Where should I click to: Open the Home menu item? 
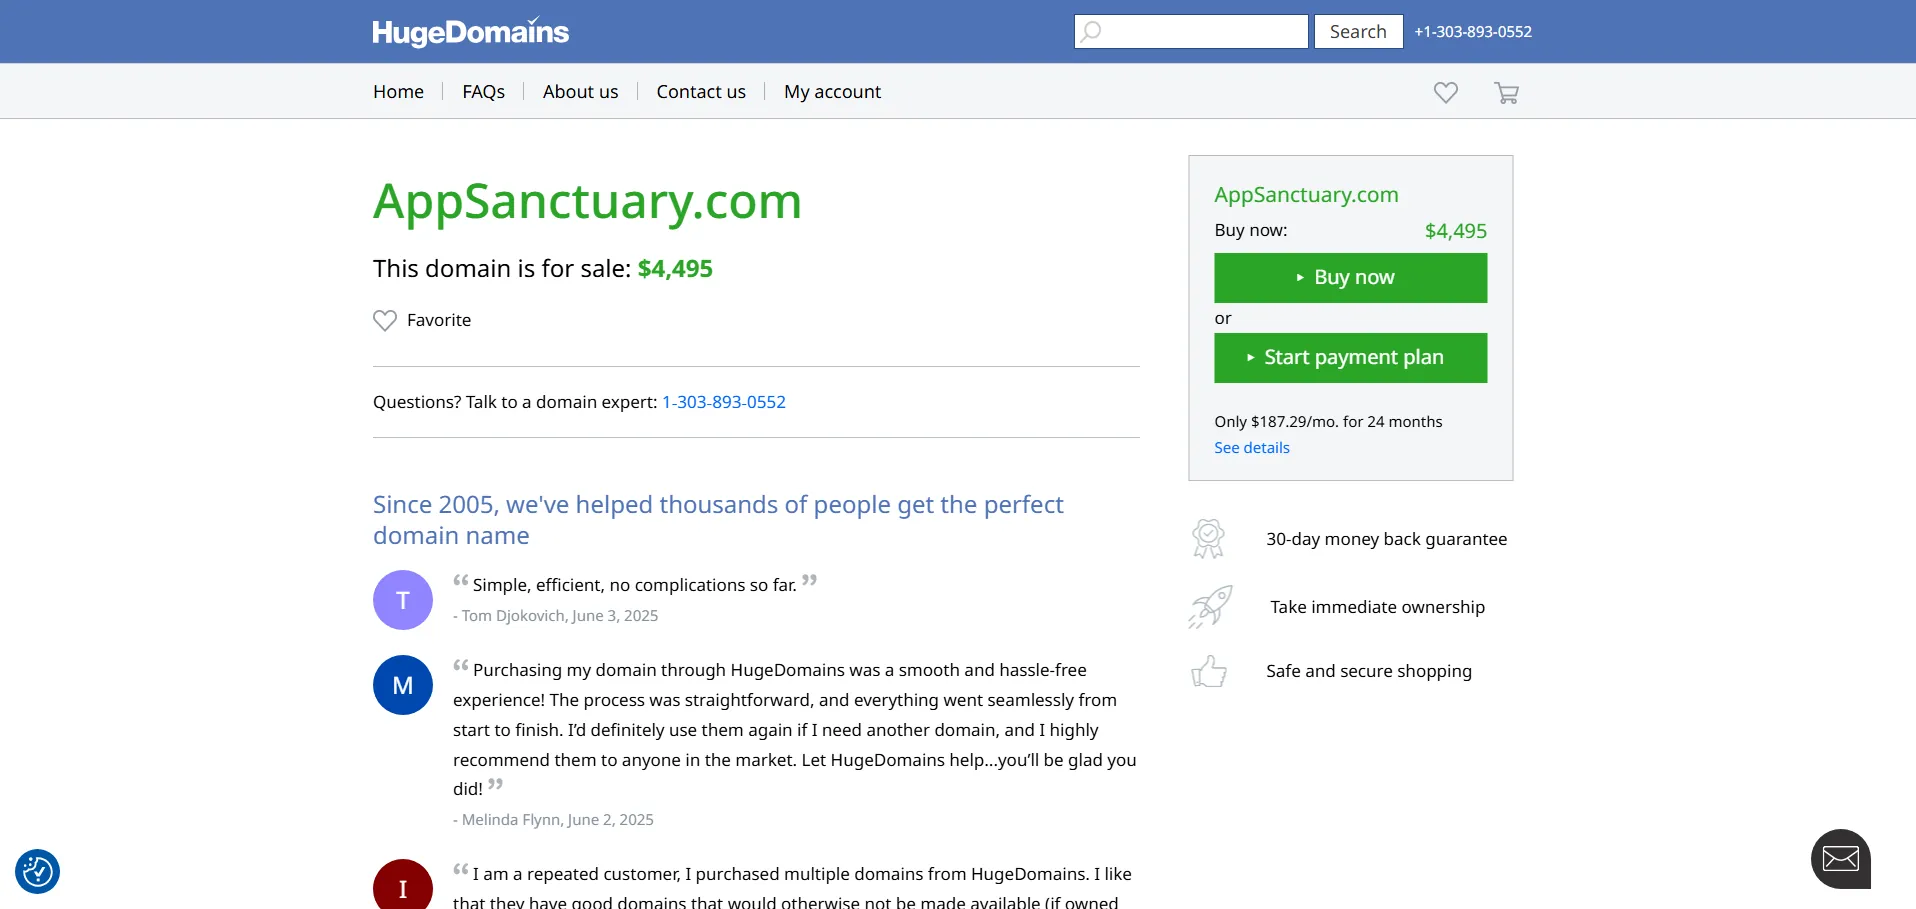[x=398, y=92]
